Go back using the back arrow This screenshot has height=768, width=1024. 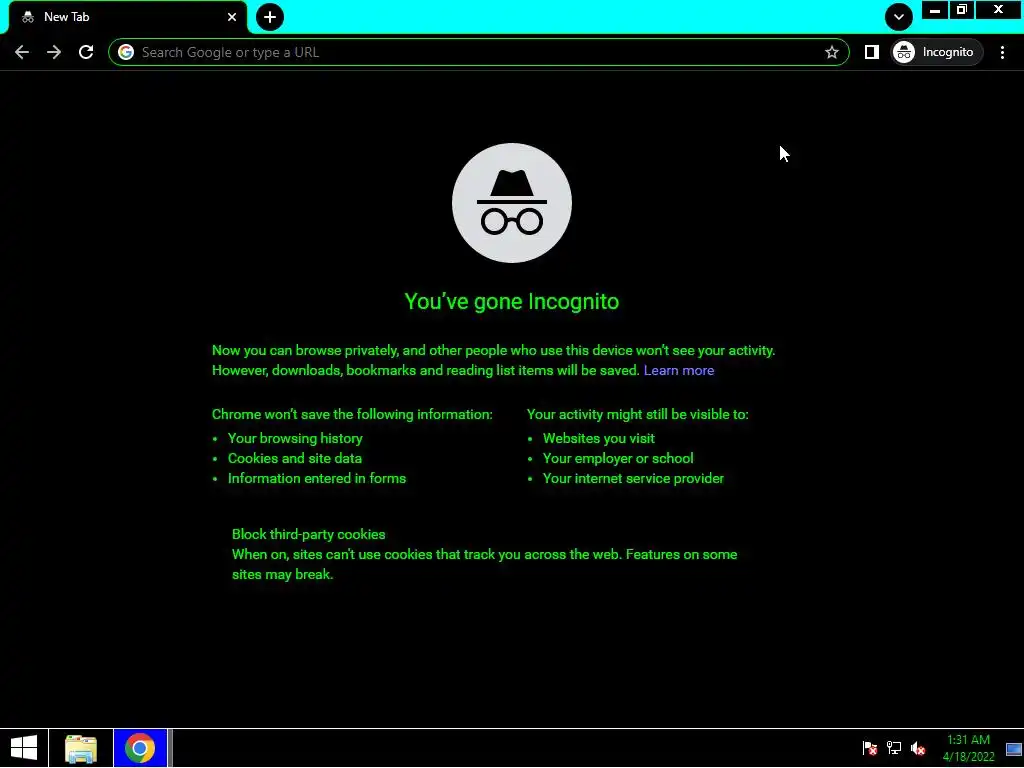[22, 52]
